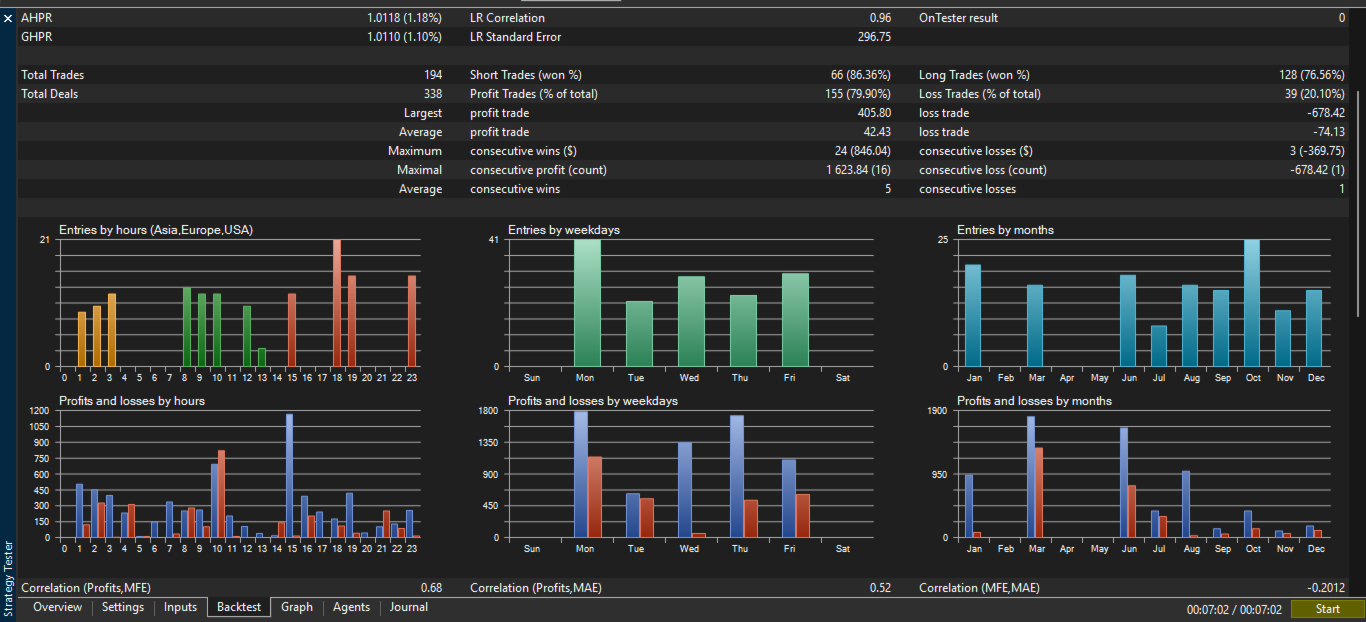The width and height of the screenshot is (1366, 622).
Task: Click the March profit bar in monthly chart
Action: pos(1031,477)
